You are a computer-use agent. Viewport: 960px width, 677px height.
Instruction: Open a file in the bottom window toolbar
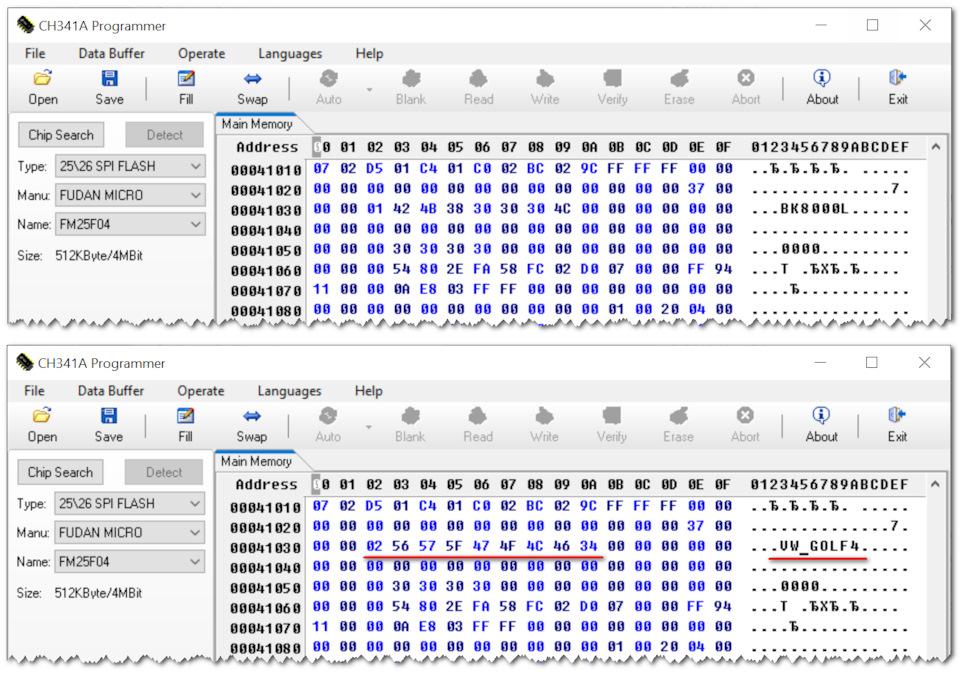pos(42,425)
